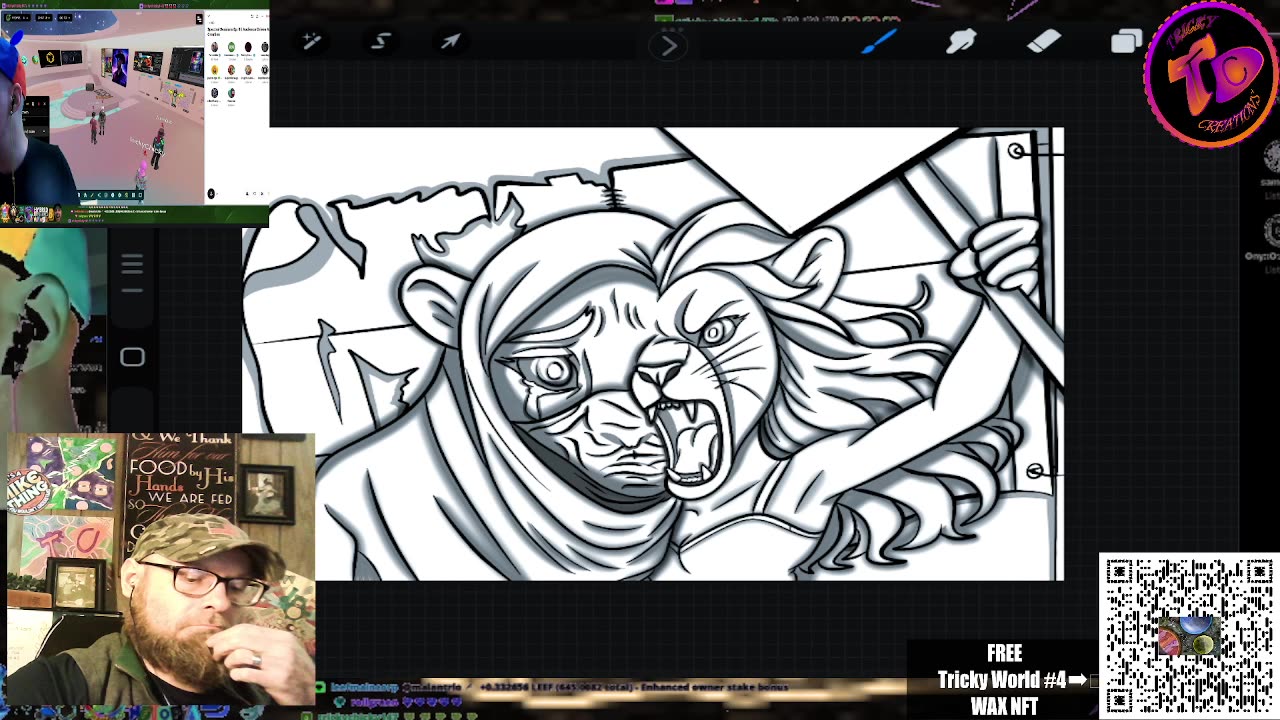Click the Tricky Creations TC logo
The height and width of the screenshot is (720, 1280).
1210,76
